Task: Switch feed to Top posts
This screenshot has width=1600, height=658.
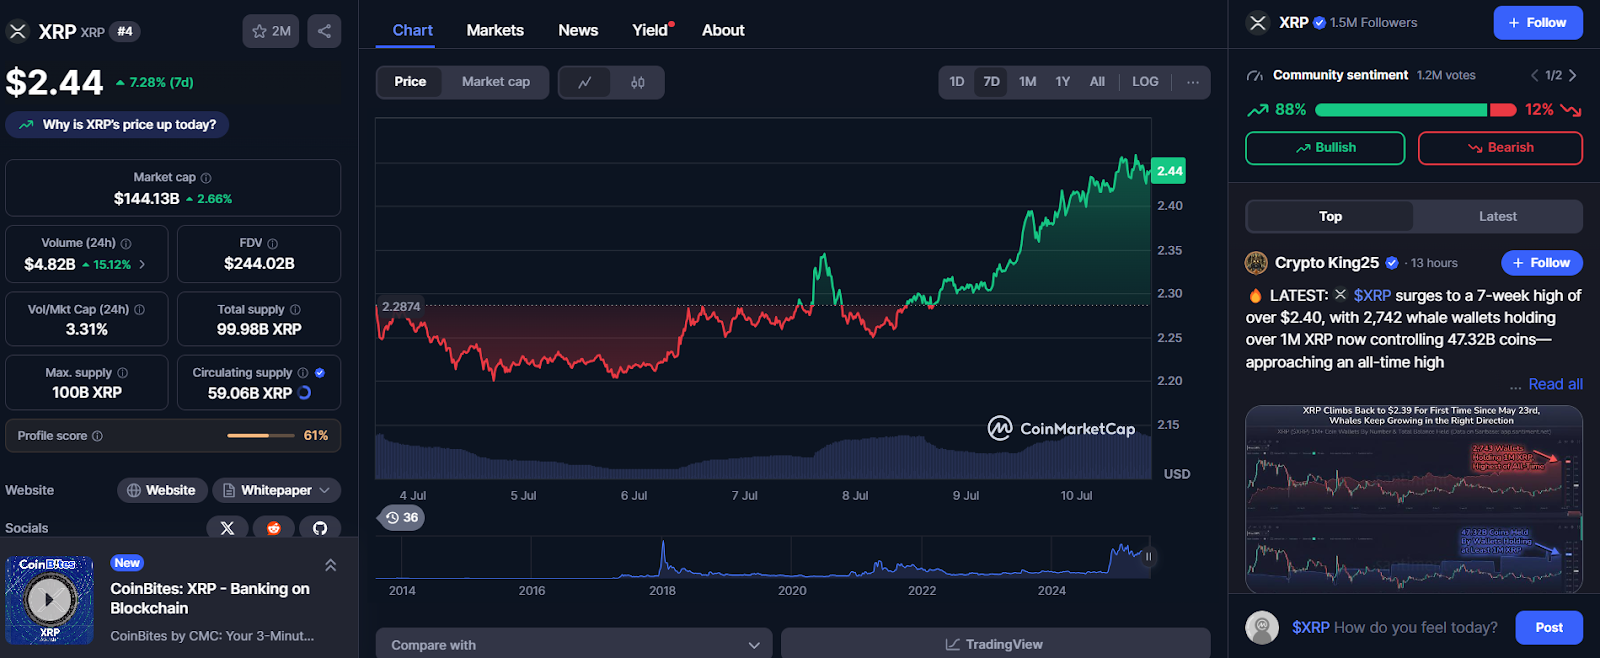Action: 1330,216
